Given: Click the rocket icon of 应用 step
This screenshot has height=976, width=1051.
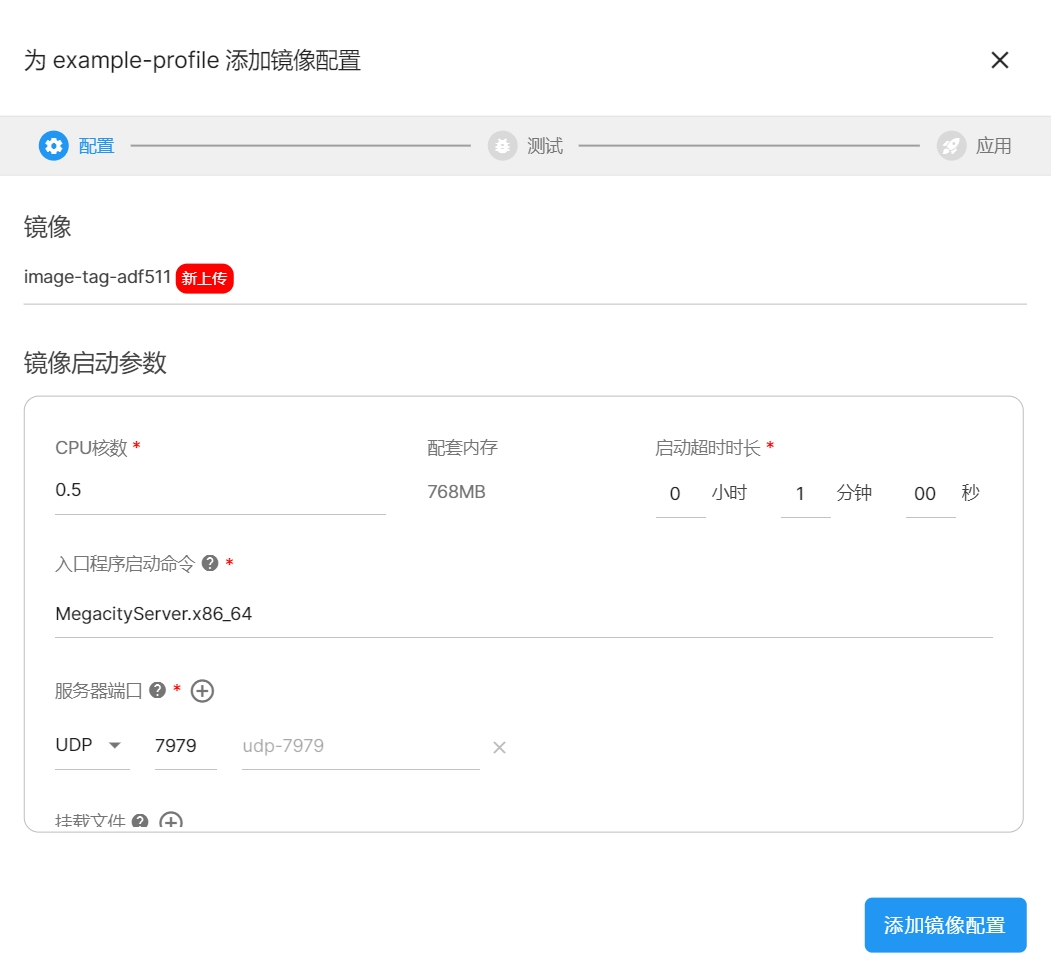Looking at the screenshot, I should pyautogui.click(x=951, y=146).
